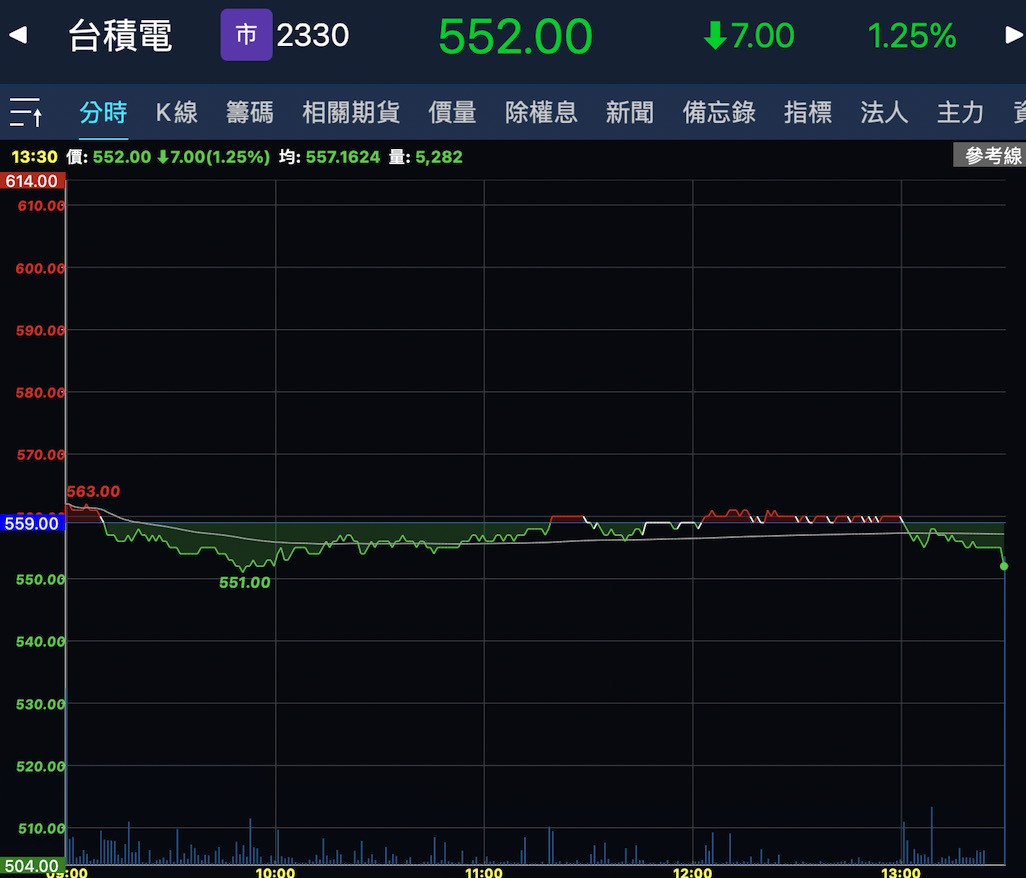Click the day high label 563.00
The image size is (1026, 878).
pos(93,491)
